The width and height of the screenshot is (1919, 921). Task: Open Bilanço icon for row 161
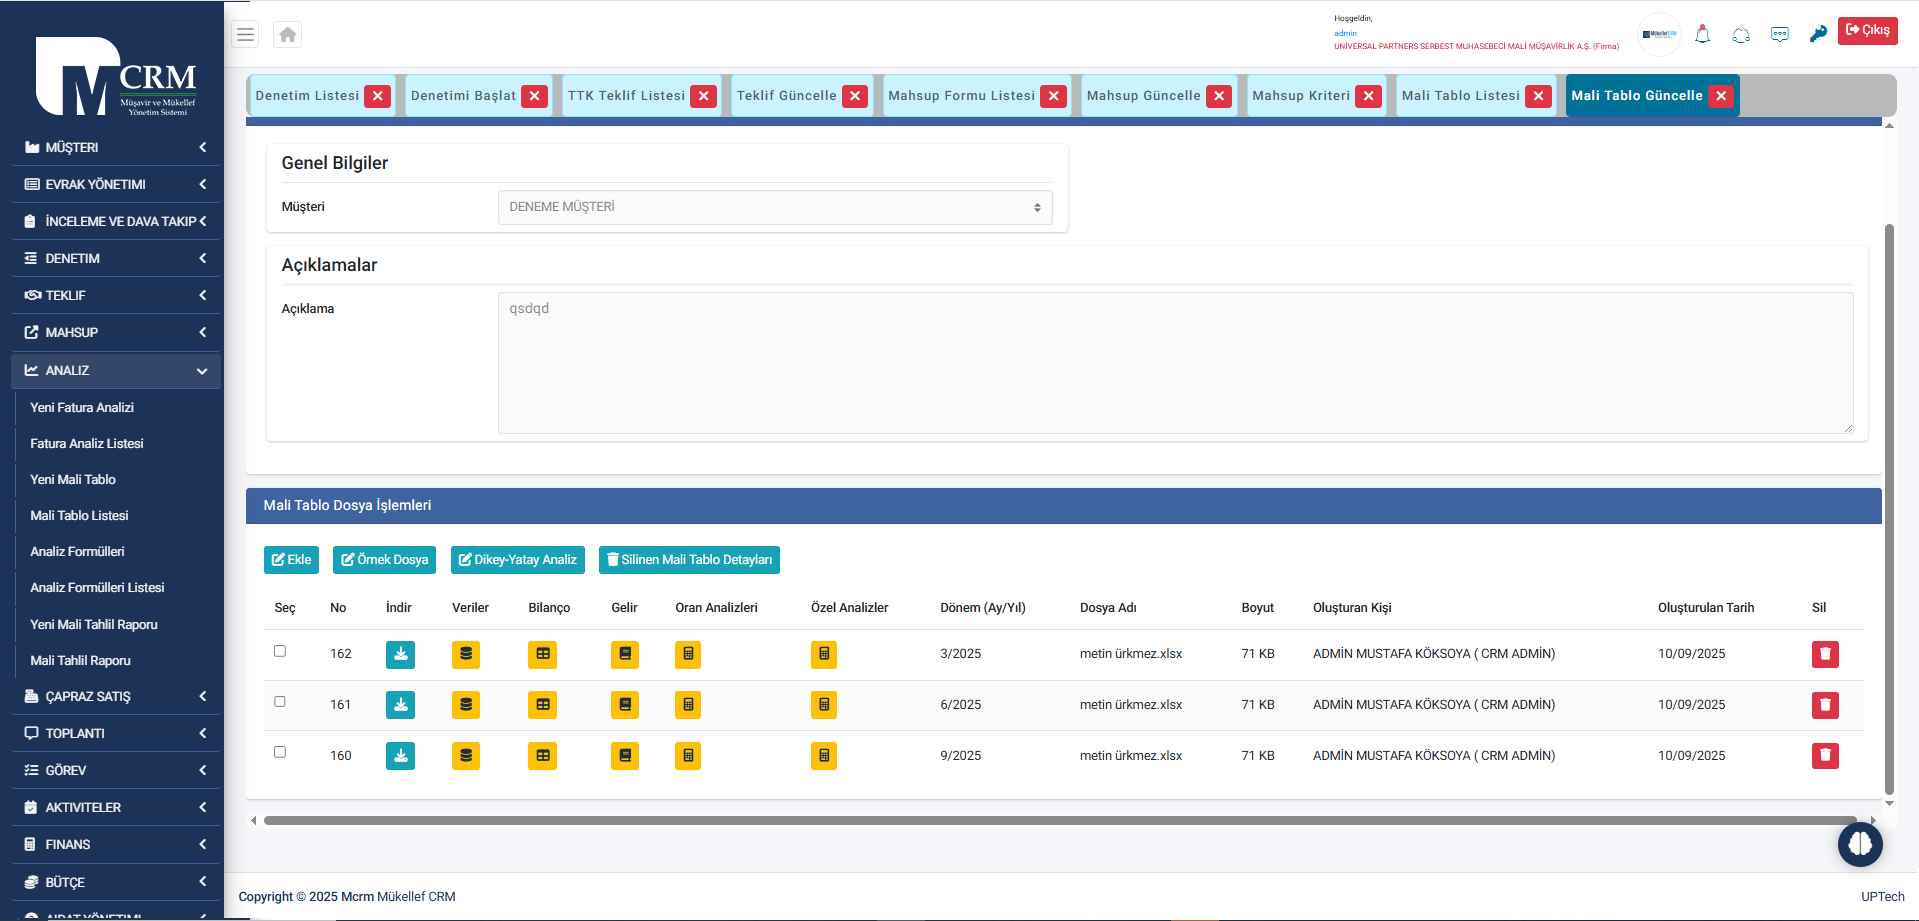542,705
